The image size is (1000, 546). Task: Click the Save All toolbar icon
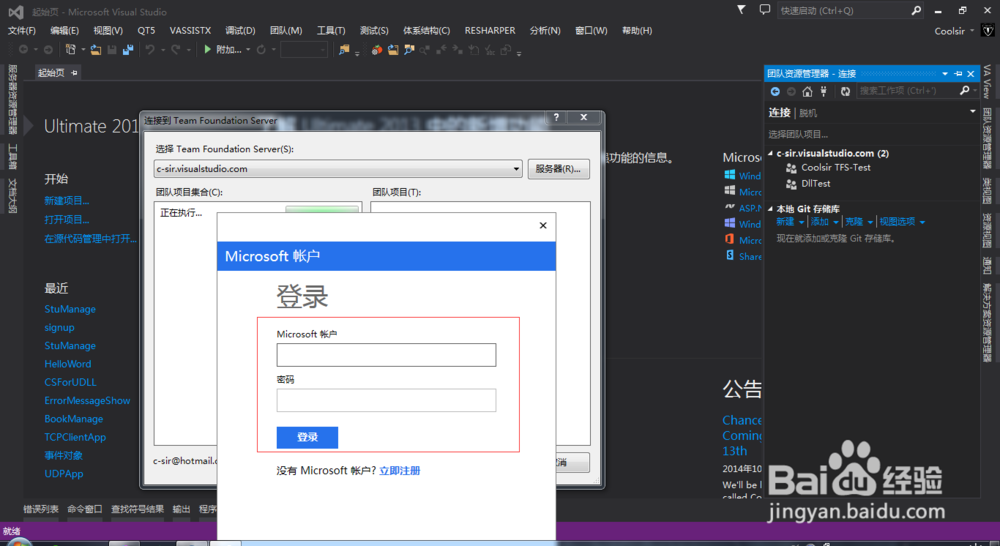tap(128, 49)
